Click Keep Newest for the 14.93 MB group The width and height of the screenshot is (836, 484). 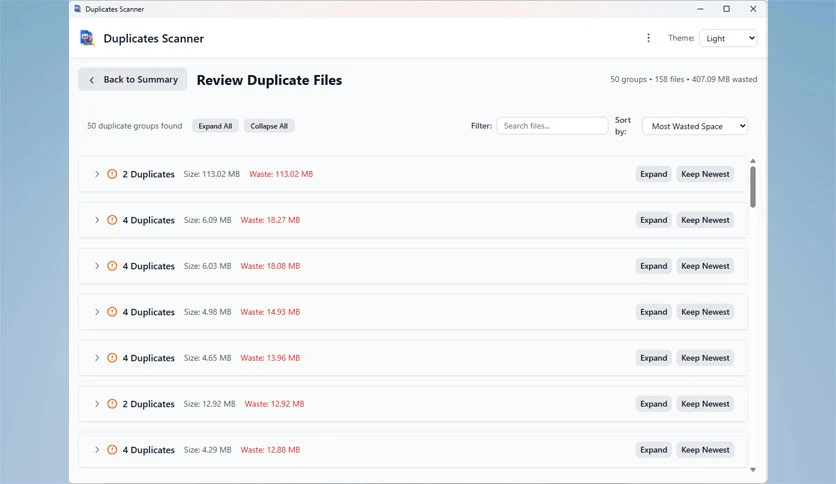click(705, 312)
